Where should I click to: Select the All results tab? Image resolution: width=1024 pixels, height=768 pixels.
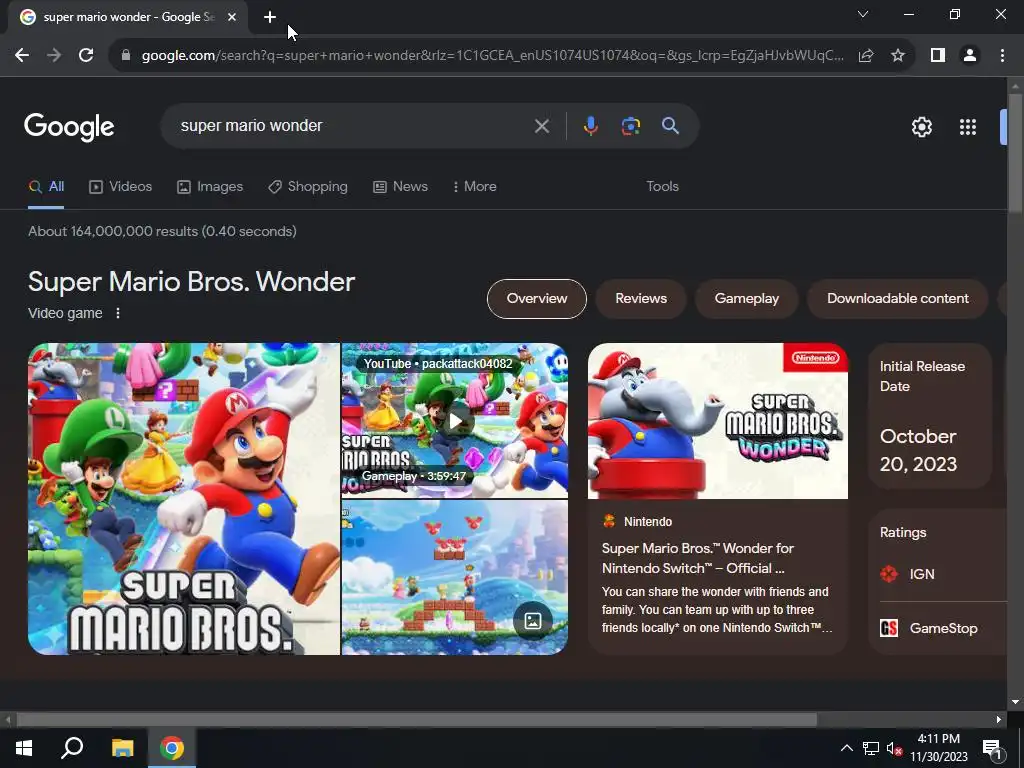click(x=46, y=187)
